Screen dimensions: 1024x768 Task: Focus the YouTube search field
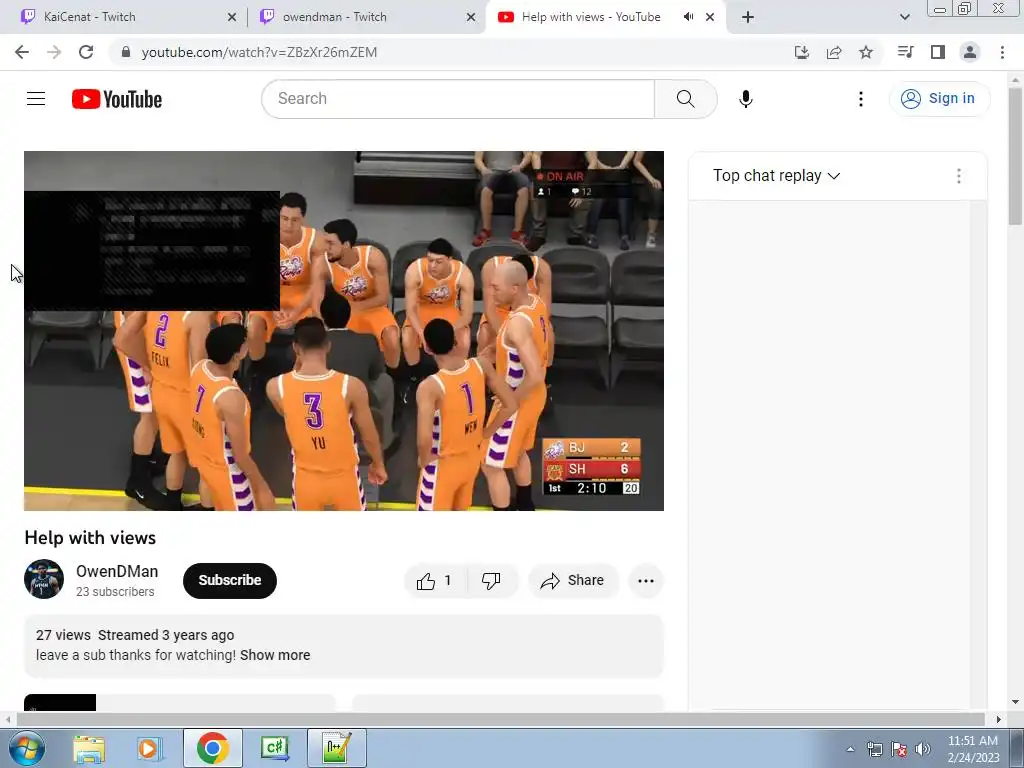pyautogui.click(x=458, y=99)
